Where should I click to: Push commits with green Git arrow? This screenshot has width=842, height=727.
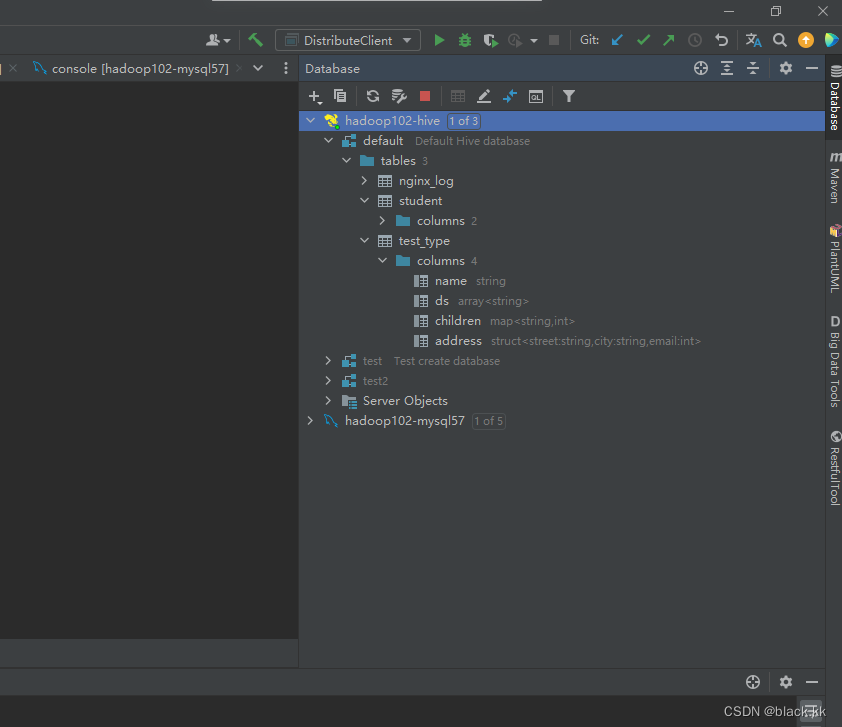pyautogui.click(x=669, y=40)
